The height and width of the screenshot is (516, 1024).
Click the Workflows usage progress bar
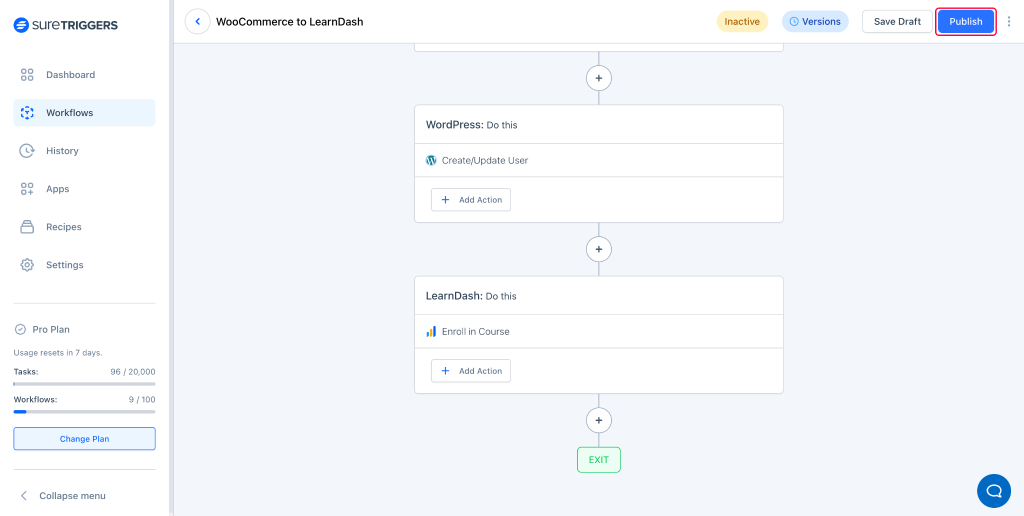point(84,411)
